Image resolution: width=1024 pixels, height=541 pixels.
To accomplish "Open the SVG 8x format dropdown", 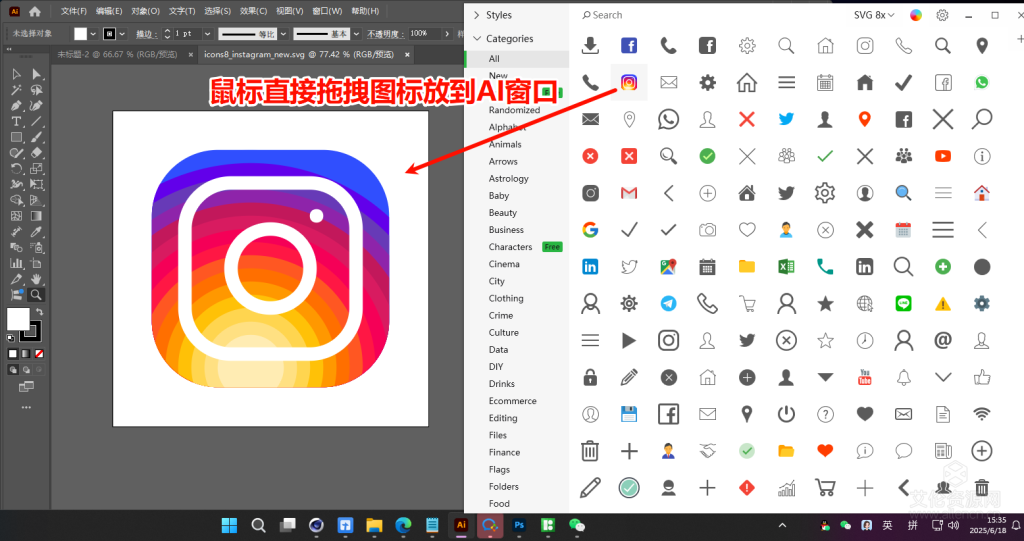I will [874, 15].
